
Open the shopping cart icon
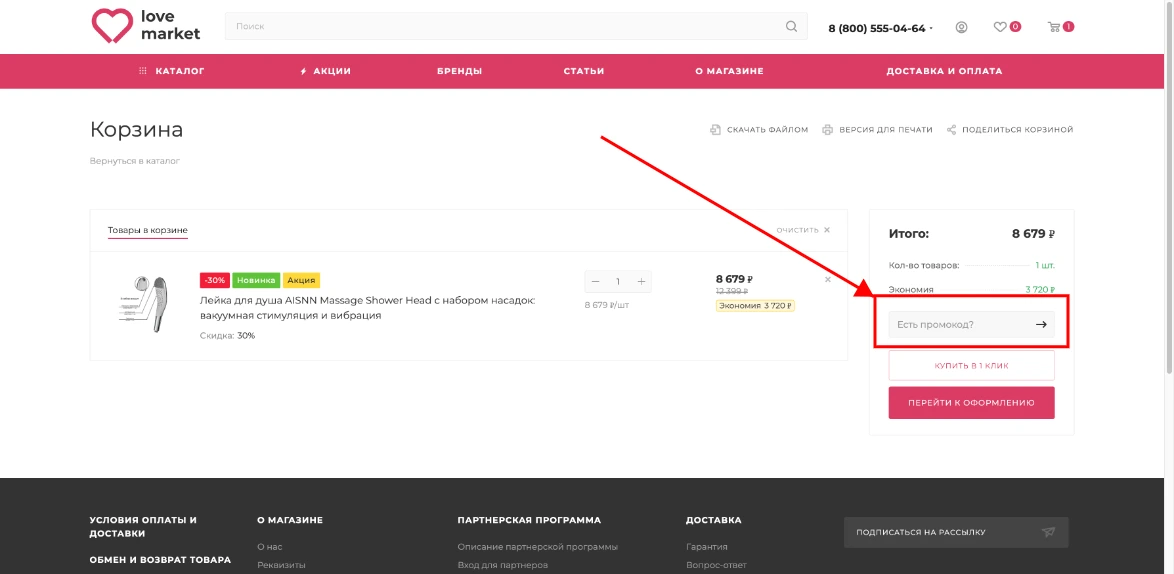click(x=1054, y=27)
